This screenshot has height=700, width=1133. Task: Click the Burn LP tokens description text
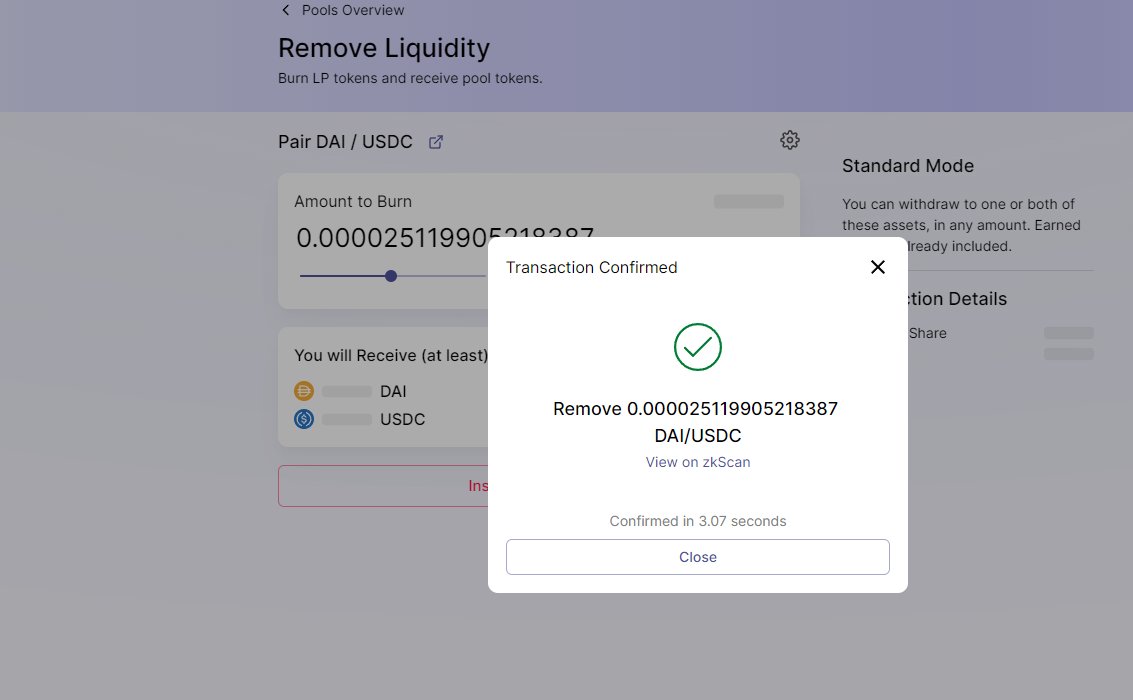click(410, 78)
